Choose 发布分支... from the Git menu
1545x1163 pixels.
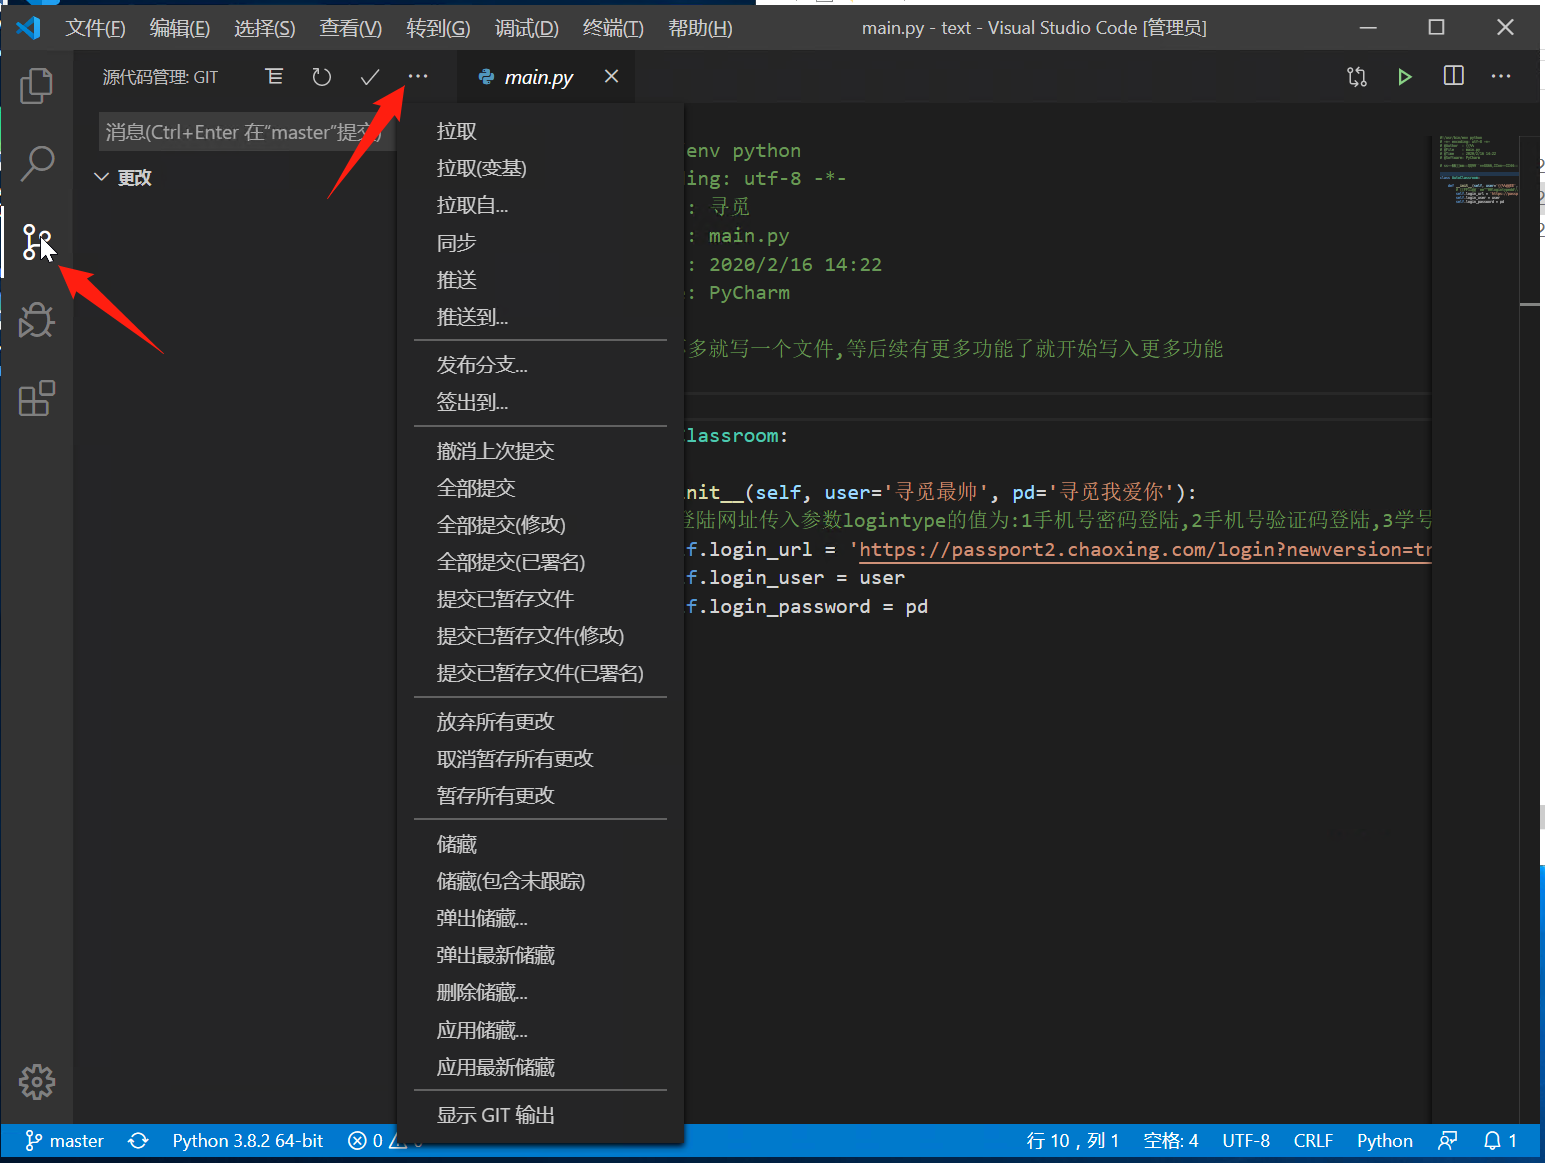tap(540, 365)
